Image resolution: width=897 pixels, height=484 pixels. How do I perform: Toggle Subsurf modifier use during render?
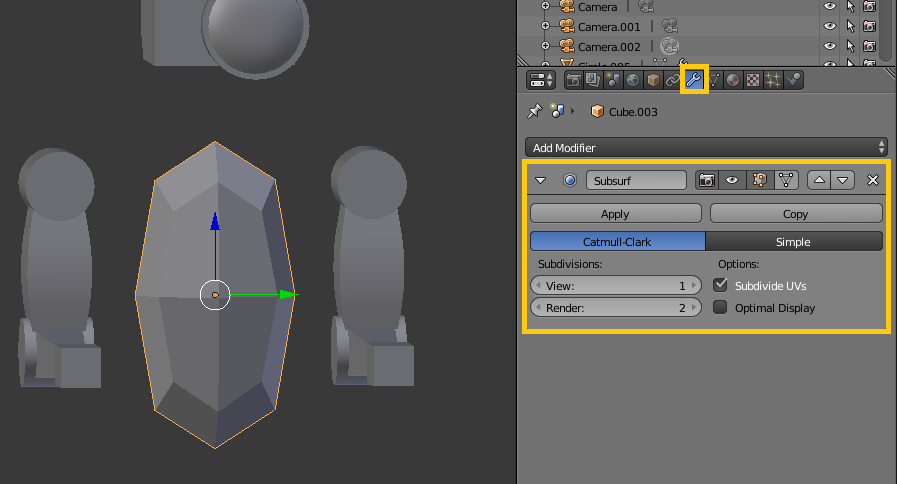(x=707, y=180)
